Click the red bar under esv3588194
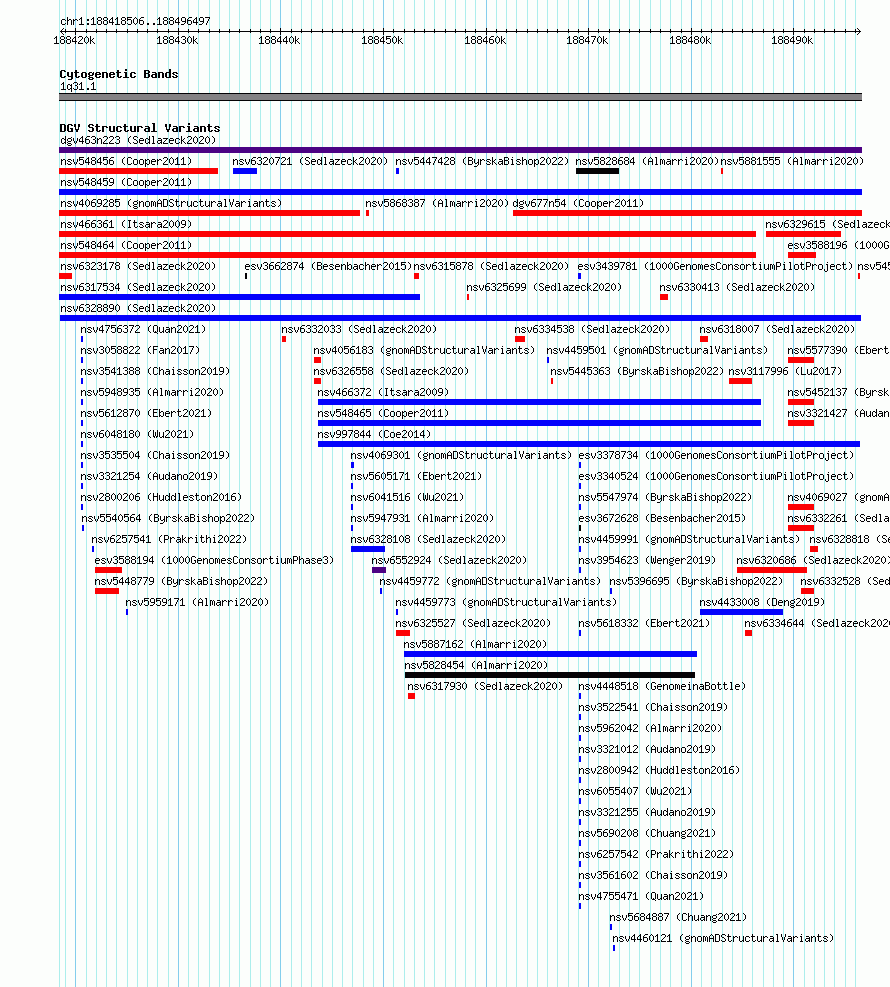Viewport: 890px width, 987px height. pos(108,570)
